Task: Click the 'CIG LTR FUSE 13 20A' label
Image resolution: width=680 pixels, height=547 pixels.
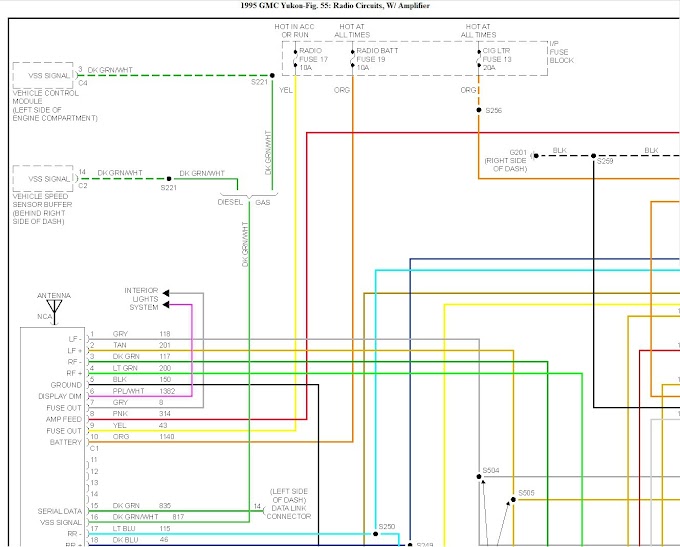Action: click(497, 59)
